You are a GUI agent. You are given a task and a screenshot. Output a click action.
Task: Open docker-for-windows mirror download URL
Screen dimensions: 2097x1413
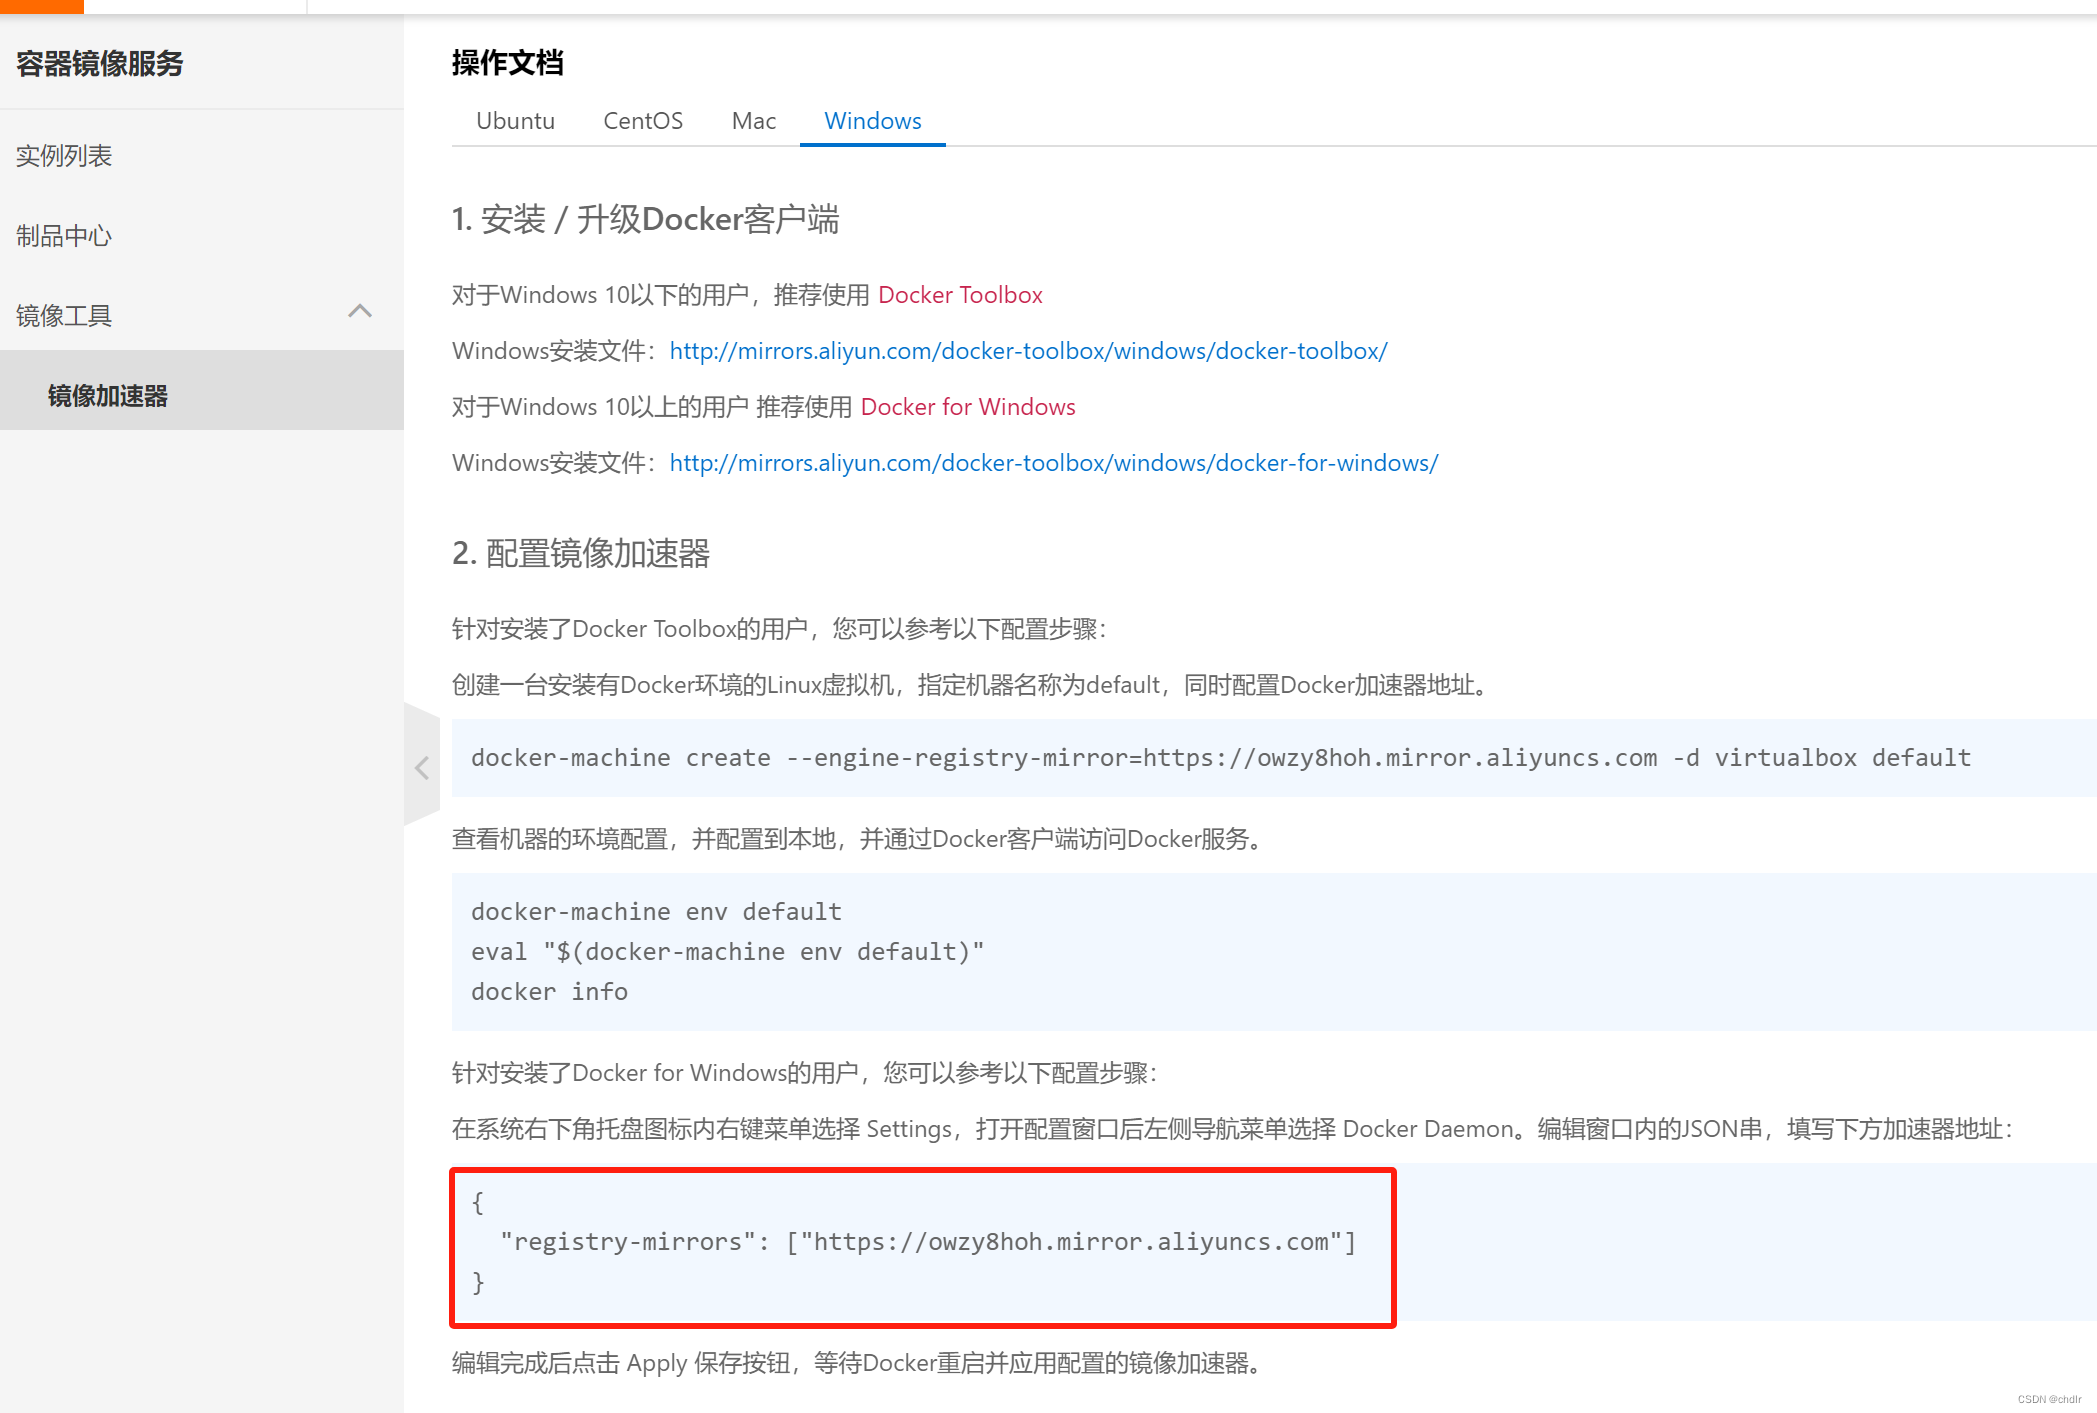1053,463
